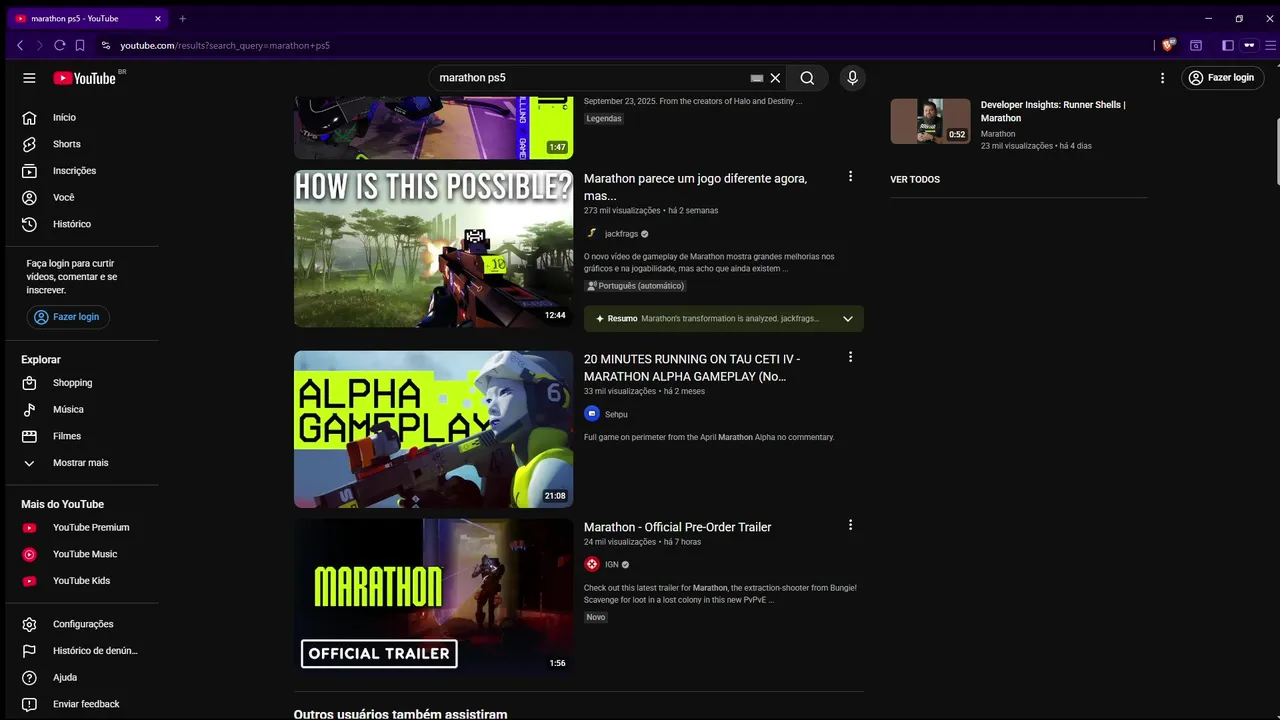The image size is (1280, 720).
Task: Click the HOW IS THIS POSSIBLE thumbnail
Action: point(433,248)
